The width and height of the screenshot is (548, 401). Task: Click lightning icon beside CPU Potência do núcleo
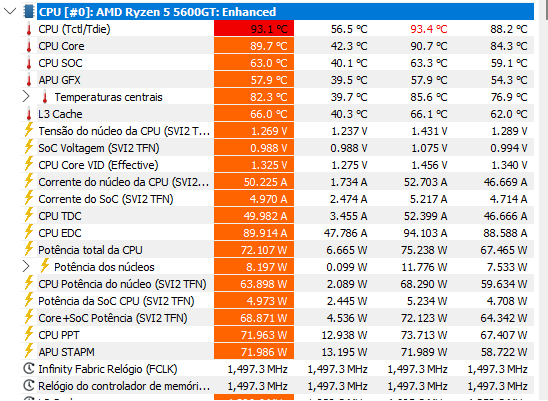(x=29, y=283)
